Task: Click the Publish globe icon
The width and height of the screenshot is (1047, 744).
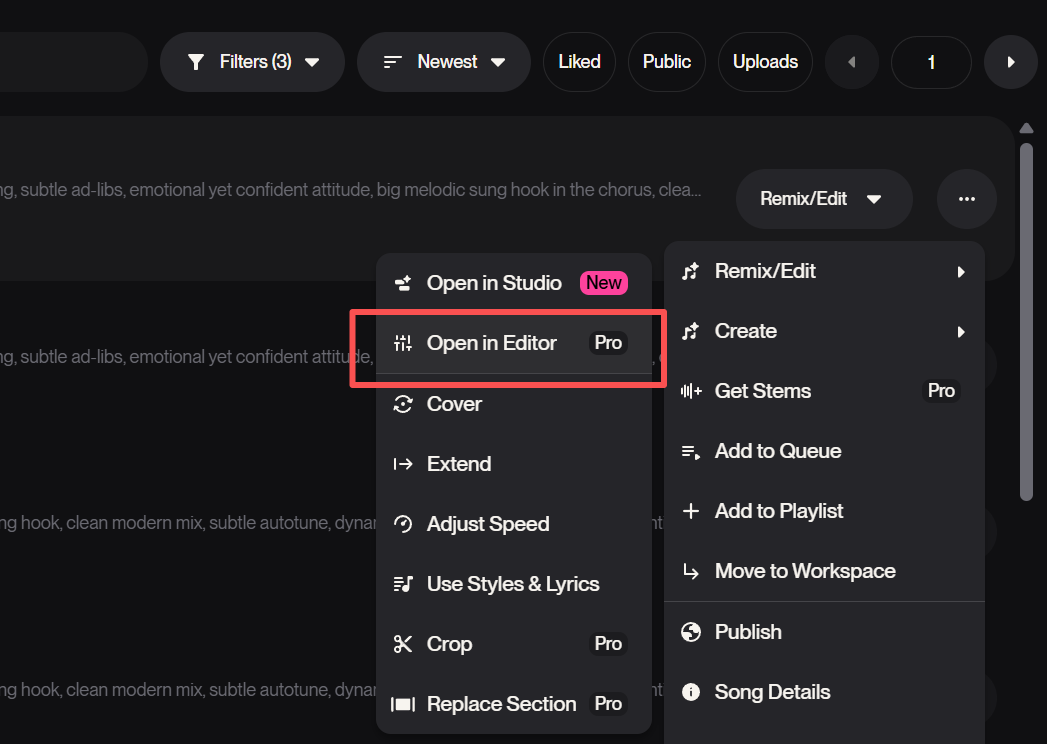Action: click(690, 632)
